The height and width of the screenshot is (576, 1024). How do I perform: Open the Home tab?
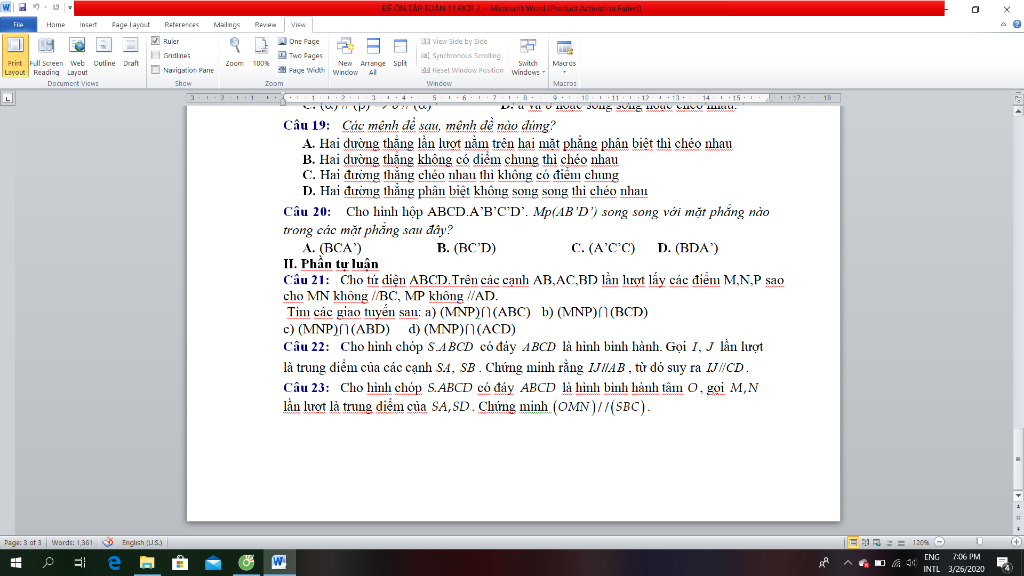pyautogui.click(x=56, y=24)
